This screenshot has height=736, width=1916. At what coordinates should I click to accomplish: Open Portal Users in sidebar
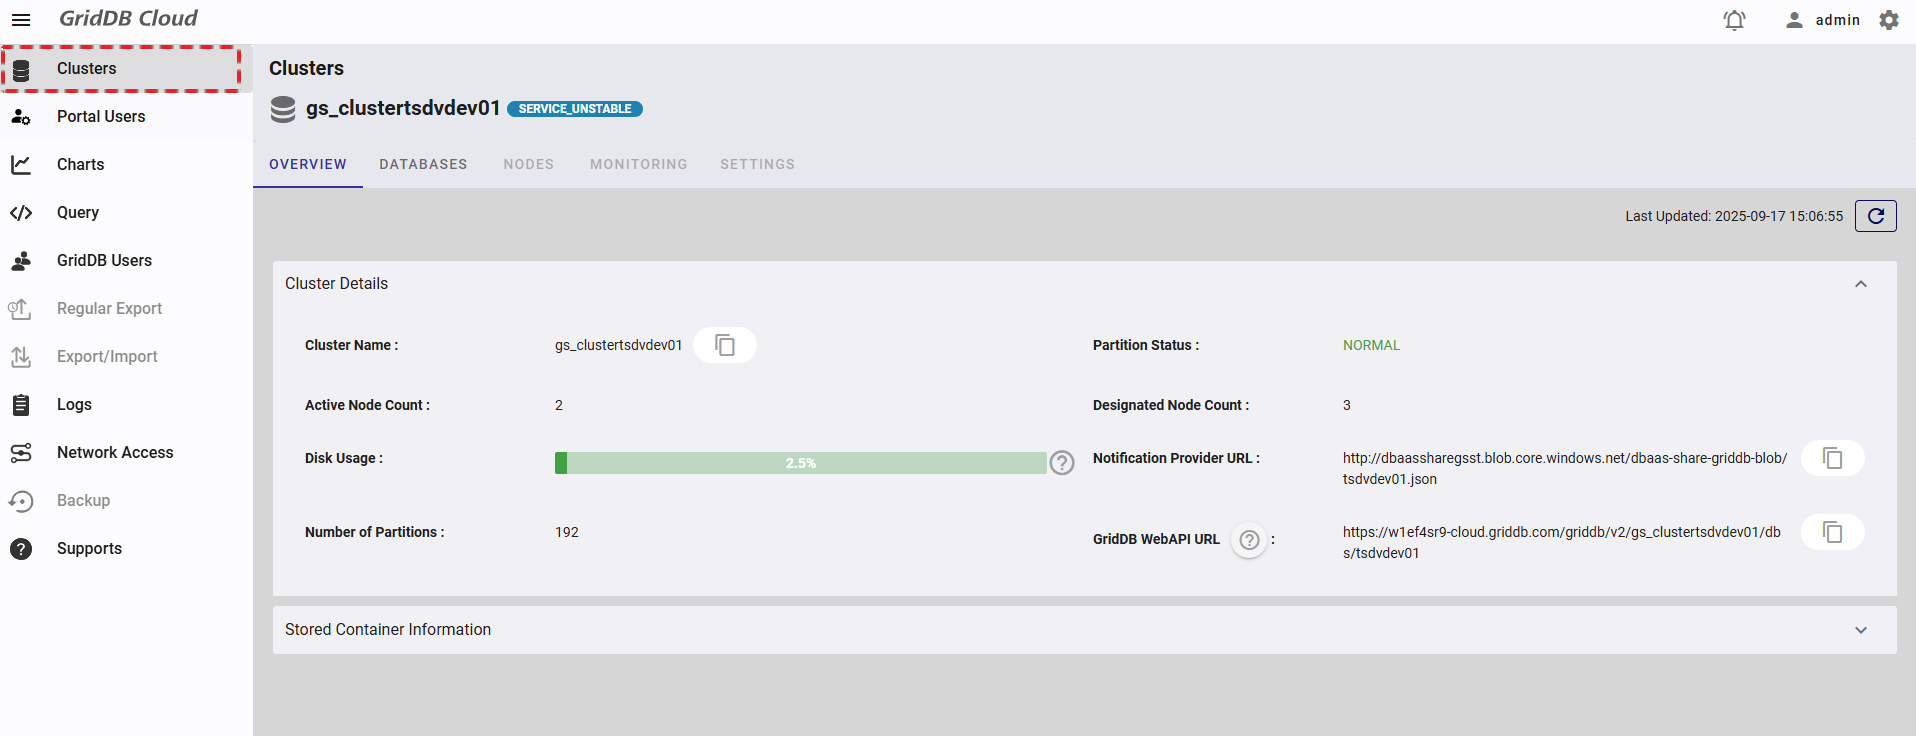[101, 116]
